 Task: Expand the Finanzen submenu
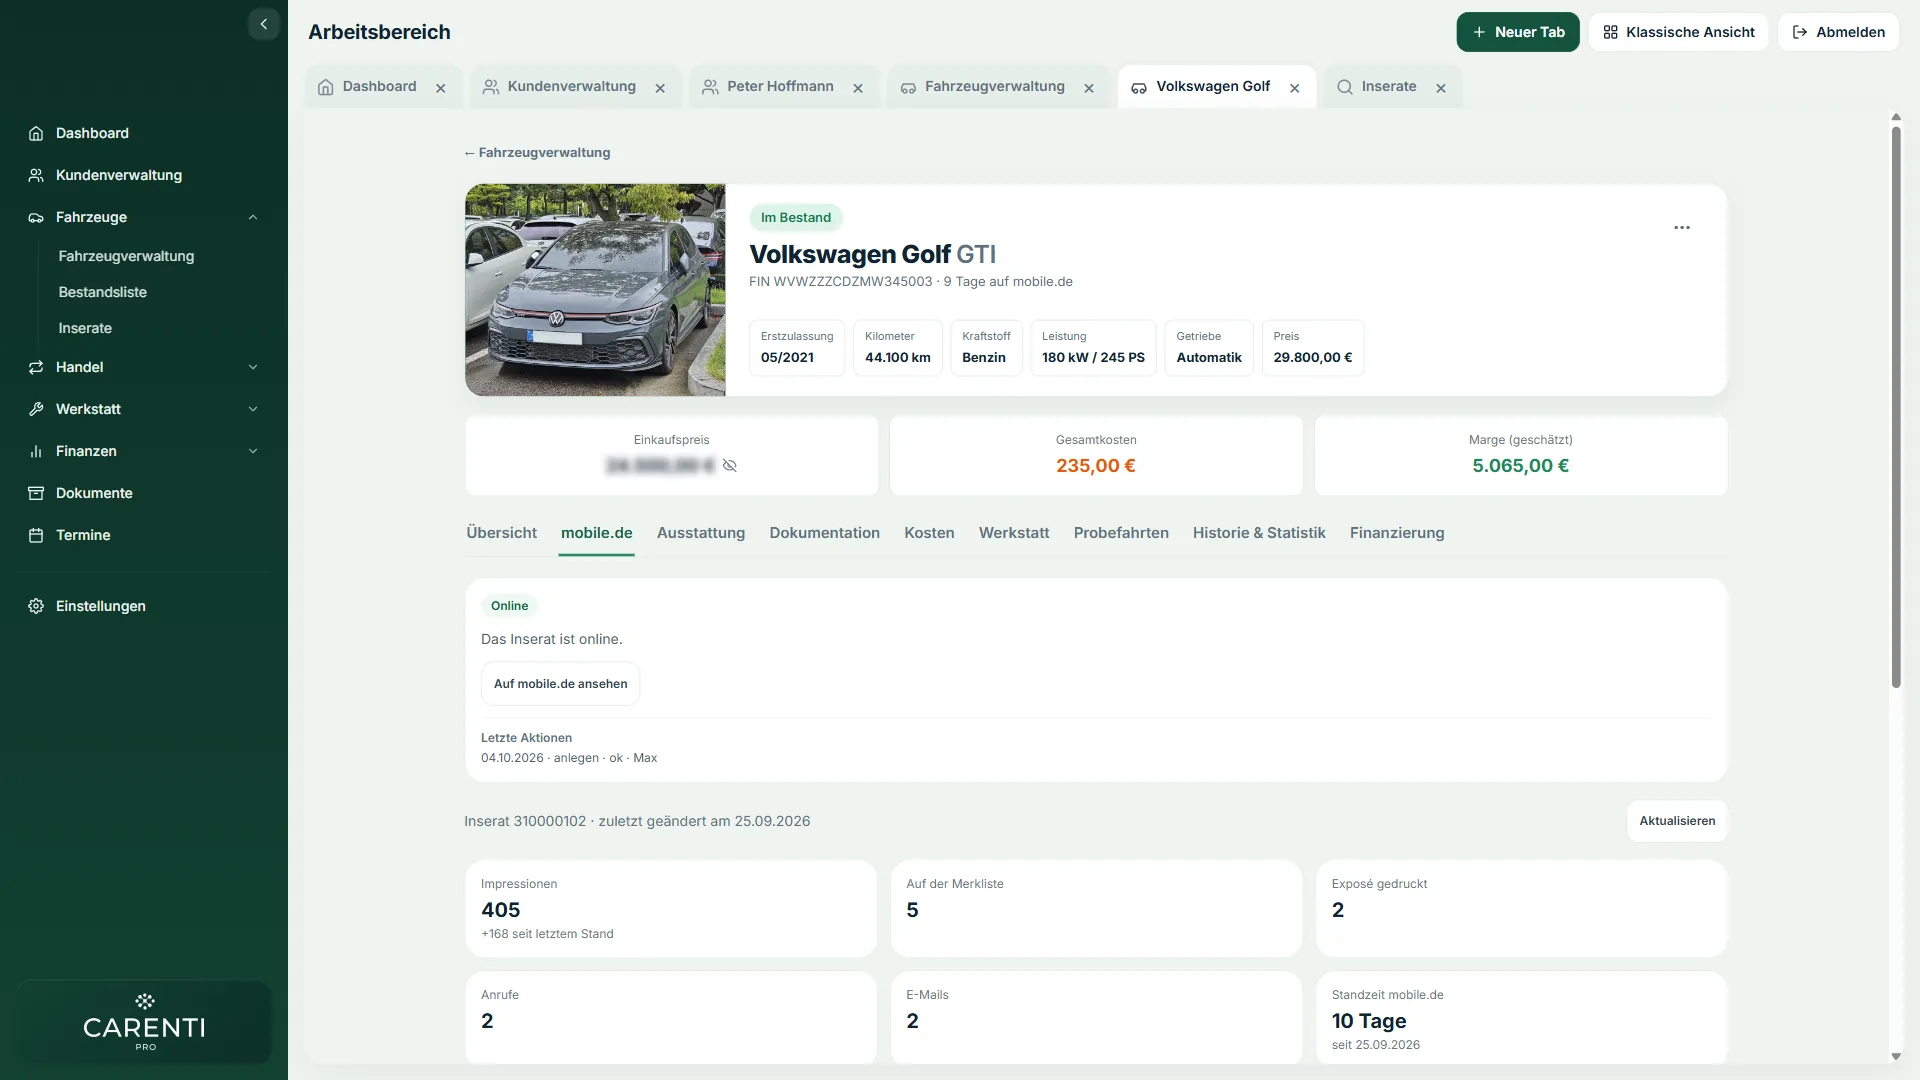click(253, 451)
